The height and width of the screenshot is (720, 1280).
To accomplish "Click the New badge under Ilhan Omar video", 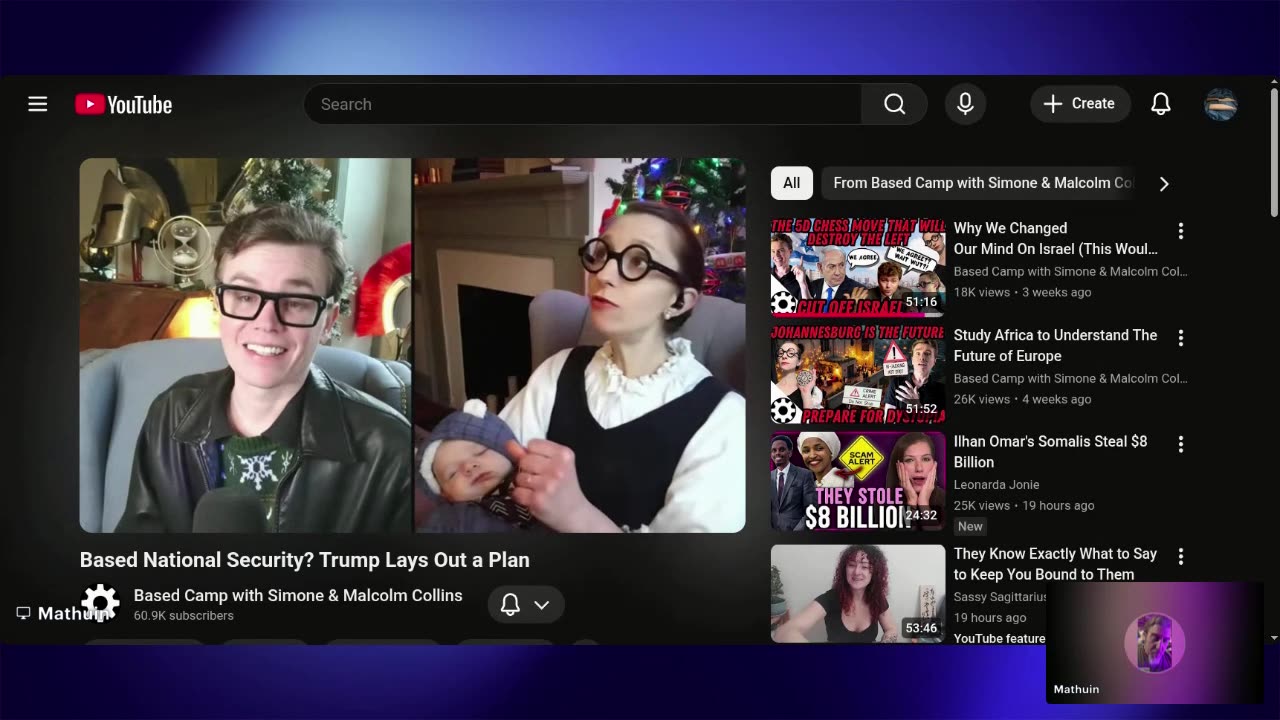I will click(970, 526).
